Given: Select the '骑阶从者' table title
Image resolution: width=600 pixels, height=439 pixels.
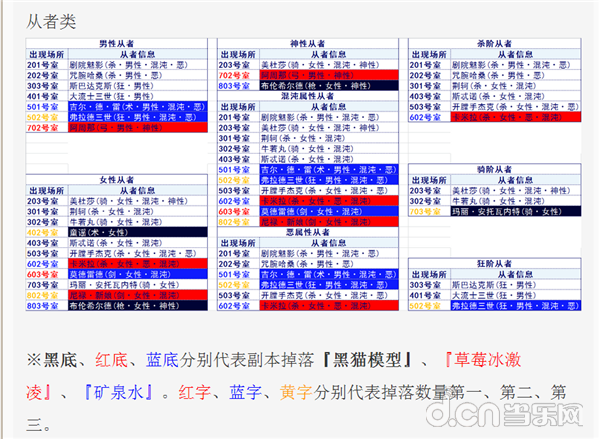Looking at the screenshot, I should click(x=494, y=169).
